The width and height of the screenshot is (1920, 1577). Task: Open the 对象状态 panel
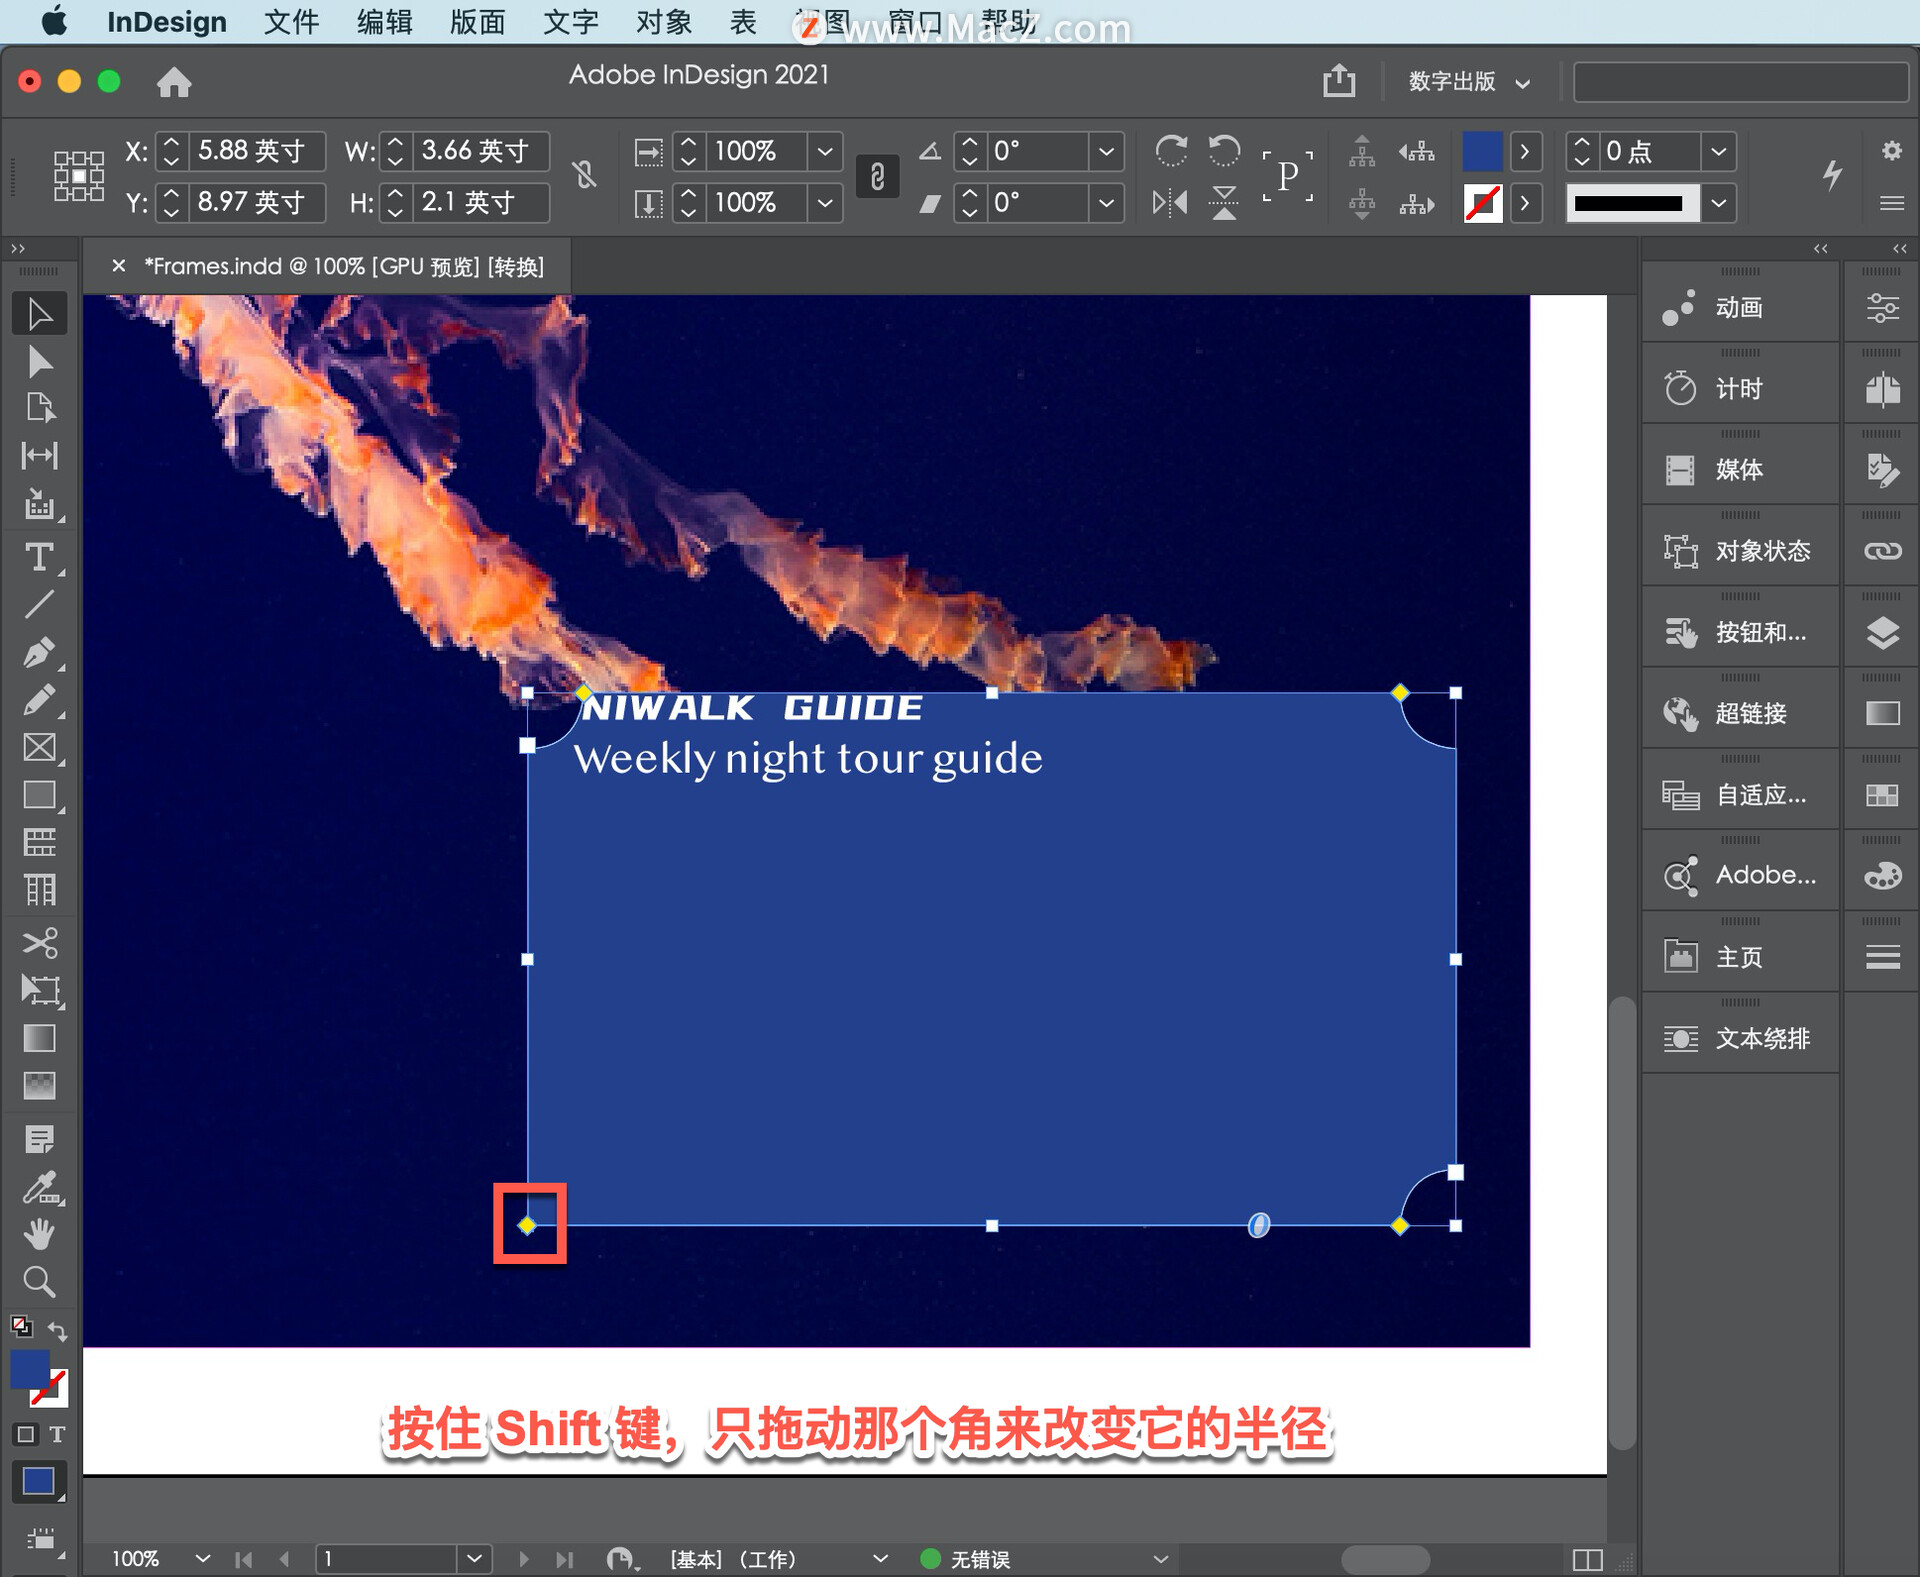pyautogui.click(x=1740, y=550)
